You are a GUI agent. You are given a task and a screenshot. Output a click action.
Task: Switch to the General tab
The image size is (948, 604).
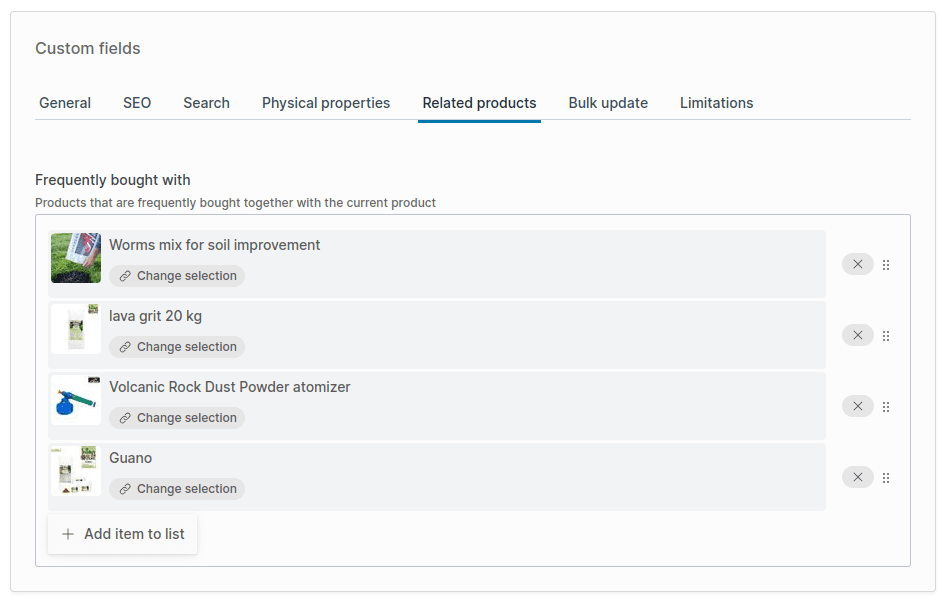(65, 103)
